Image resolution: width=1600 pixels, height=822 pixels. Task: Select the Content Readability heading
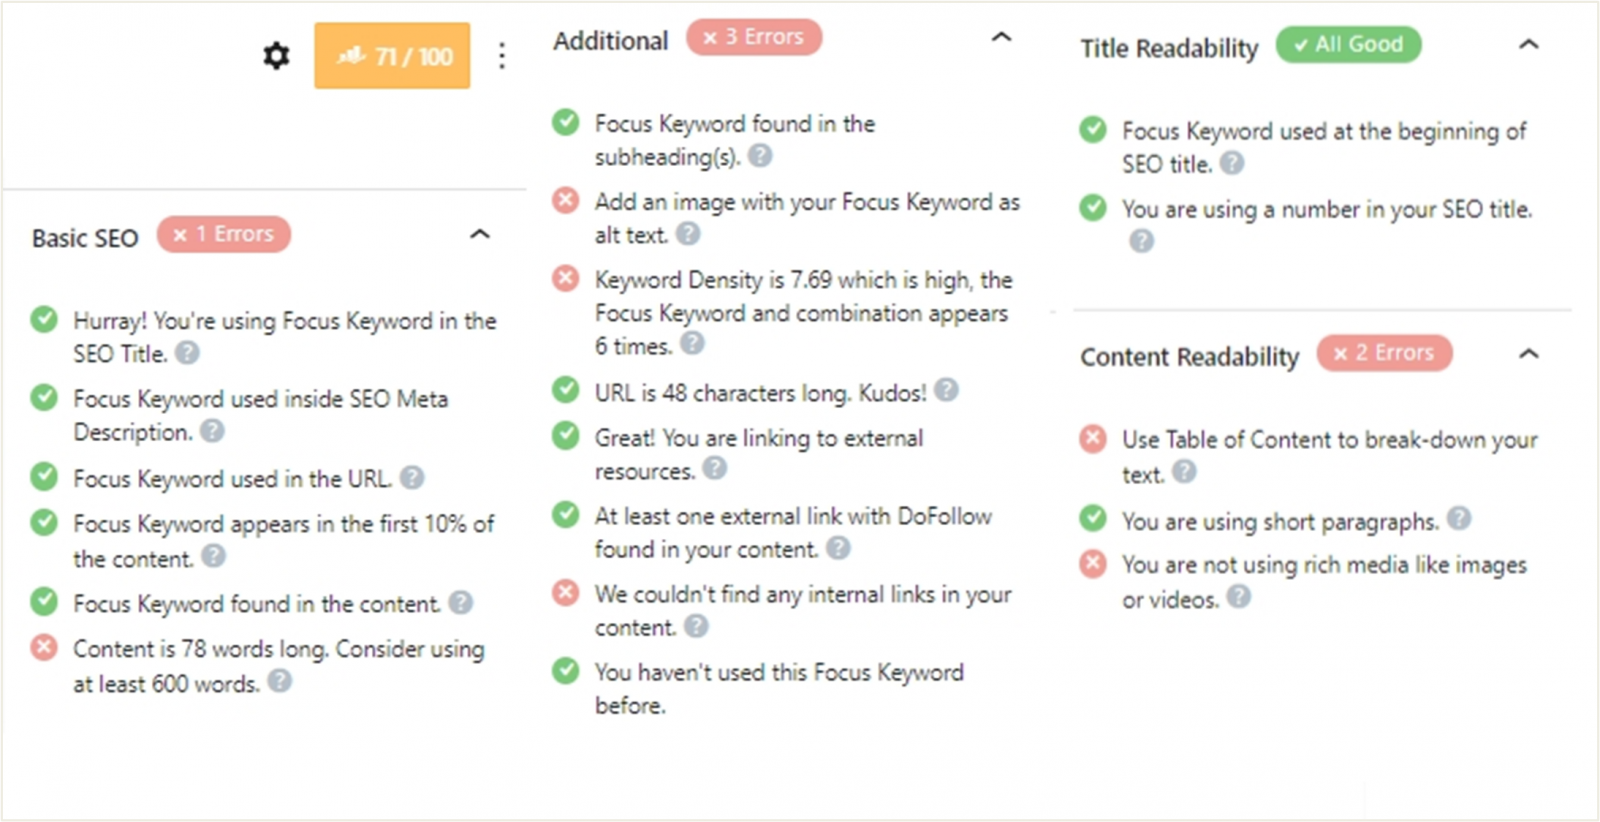click(x=1189, y=357)
